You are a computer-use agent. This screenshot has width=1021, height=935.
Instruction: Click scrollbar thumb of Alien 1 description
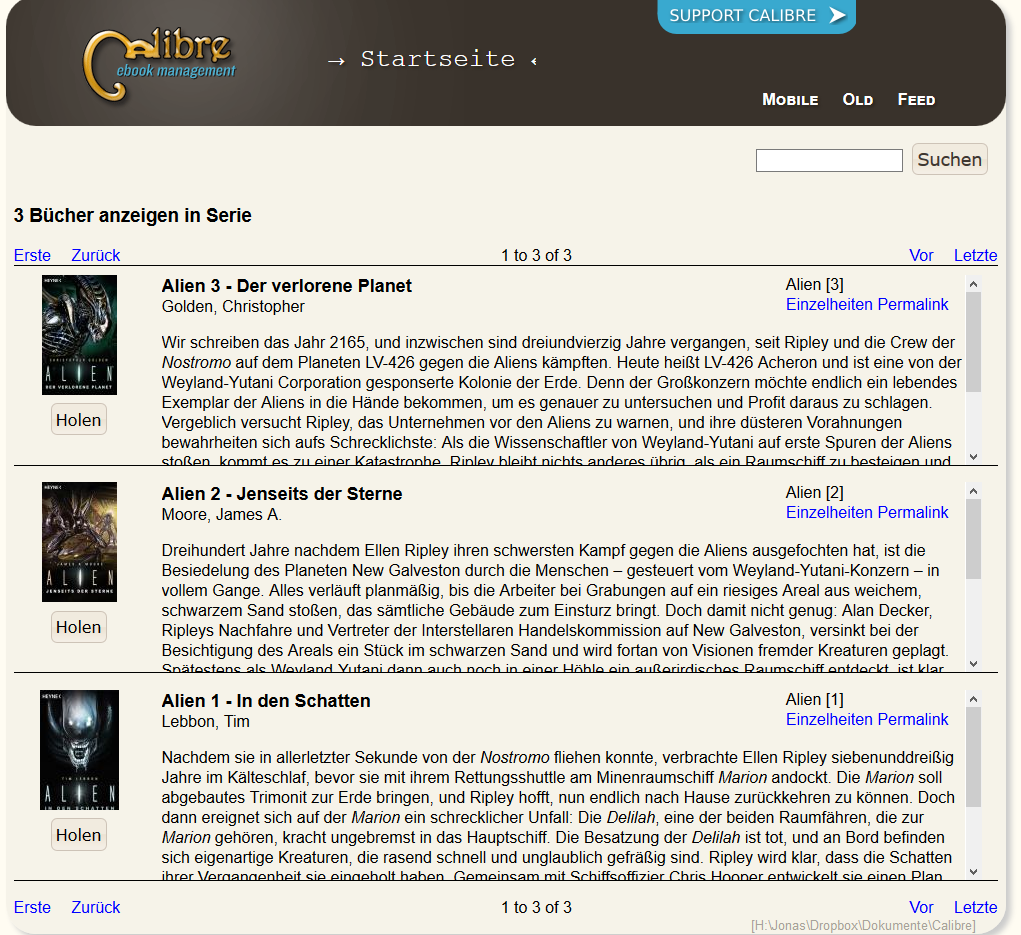[x=973, y=757]
